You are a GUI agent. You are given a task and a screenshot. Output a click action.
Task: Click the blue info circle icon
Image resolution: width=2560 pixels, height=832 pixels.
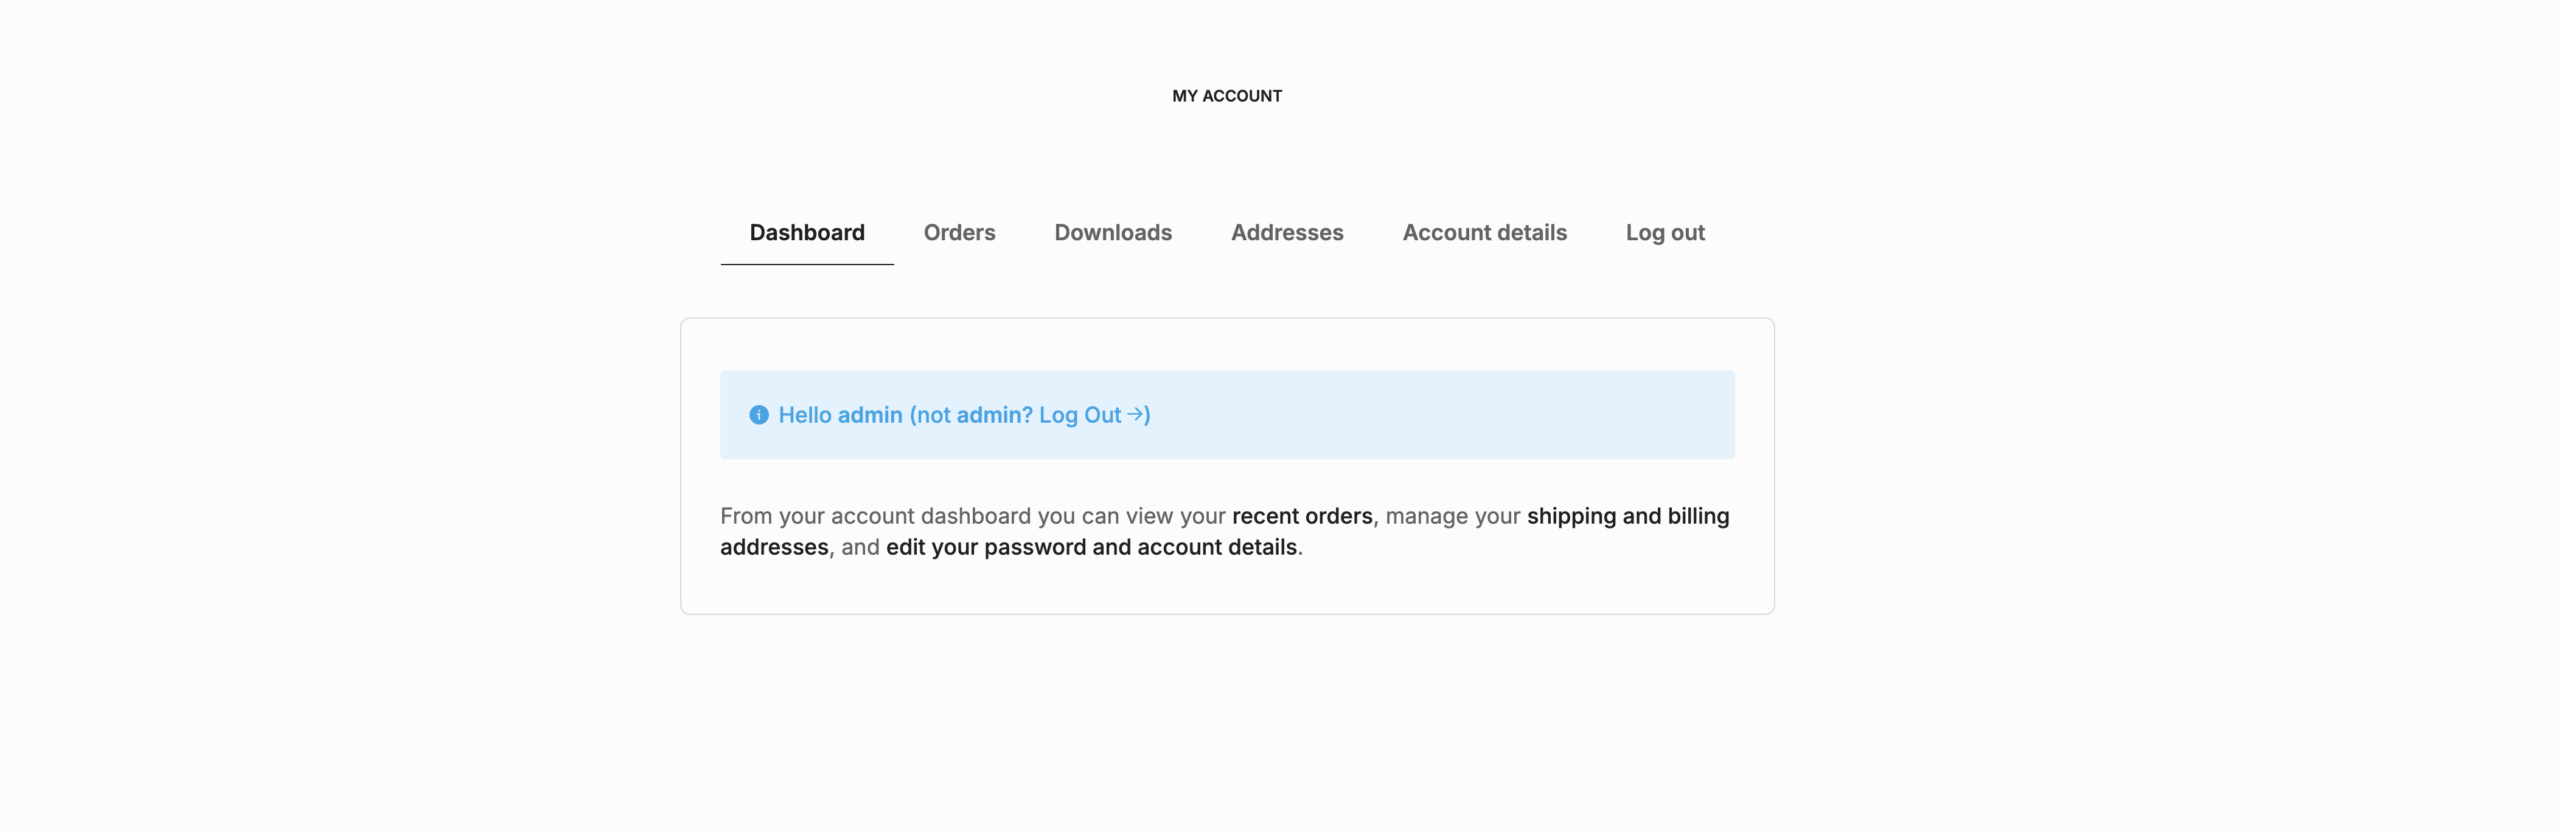click(x=759, y=415)
